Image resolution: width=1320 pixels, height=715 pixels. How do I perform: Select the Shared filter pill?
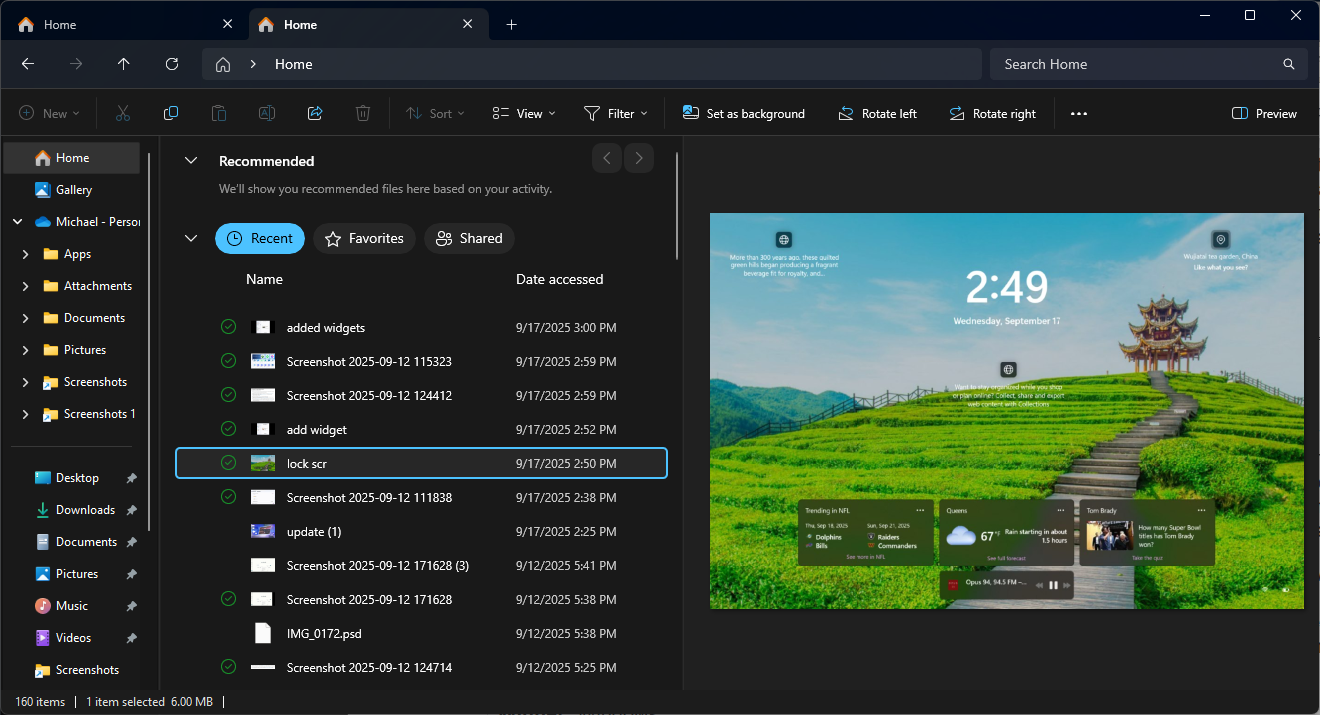click(469, 238)
